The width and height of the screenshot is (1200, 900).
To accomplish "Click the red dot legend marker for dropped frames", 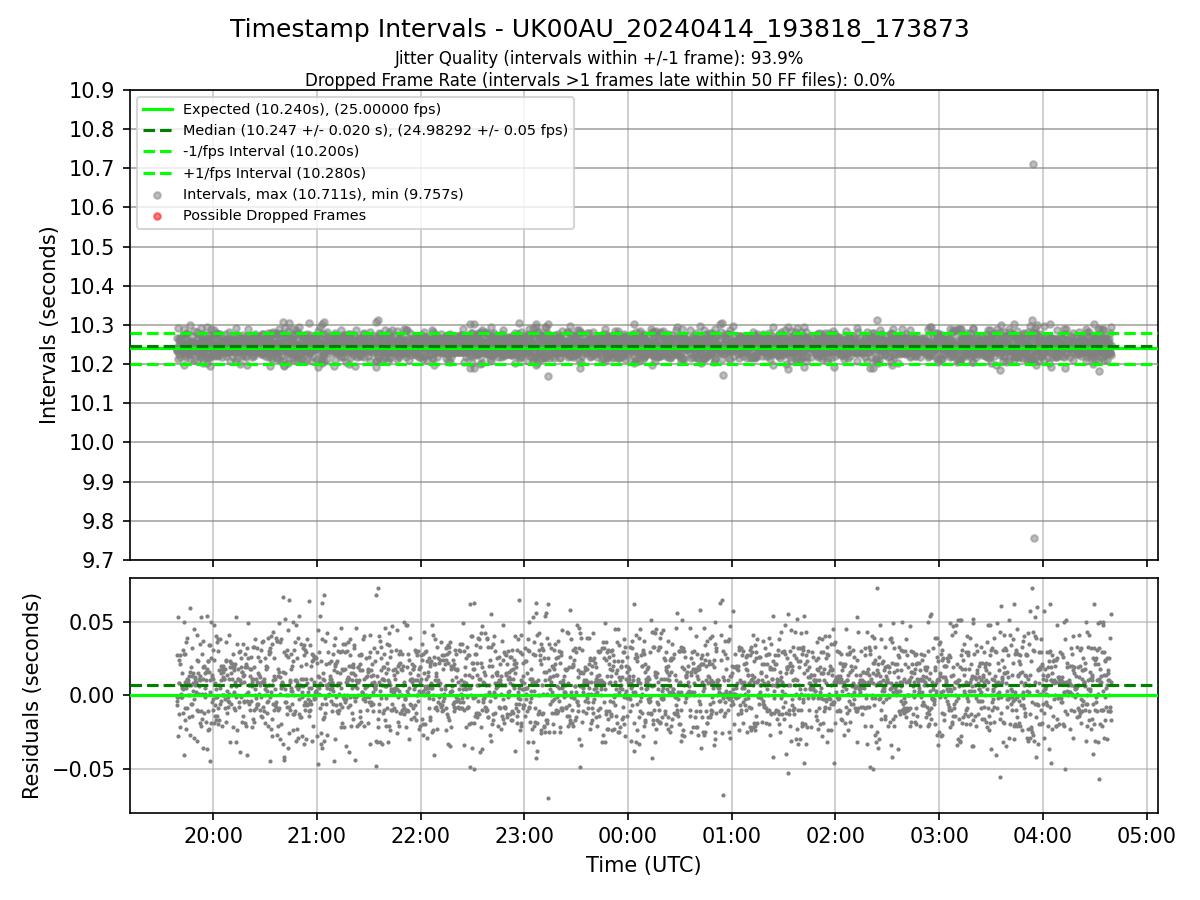I will [157, 216].
